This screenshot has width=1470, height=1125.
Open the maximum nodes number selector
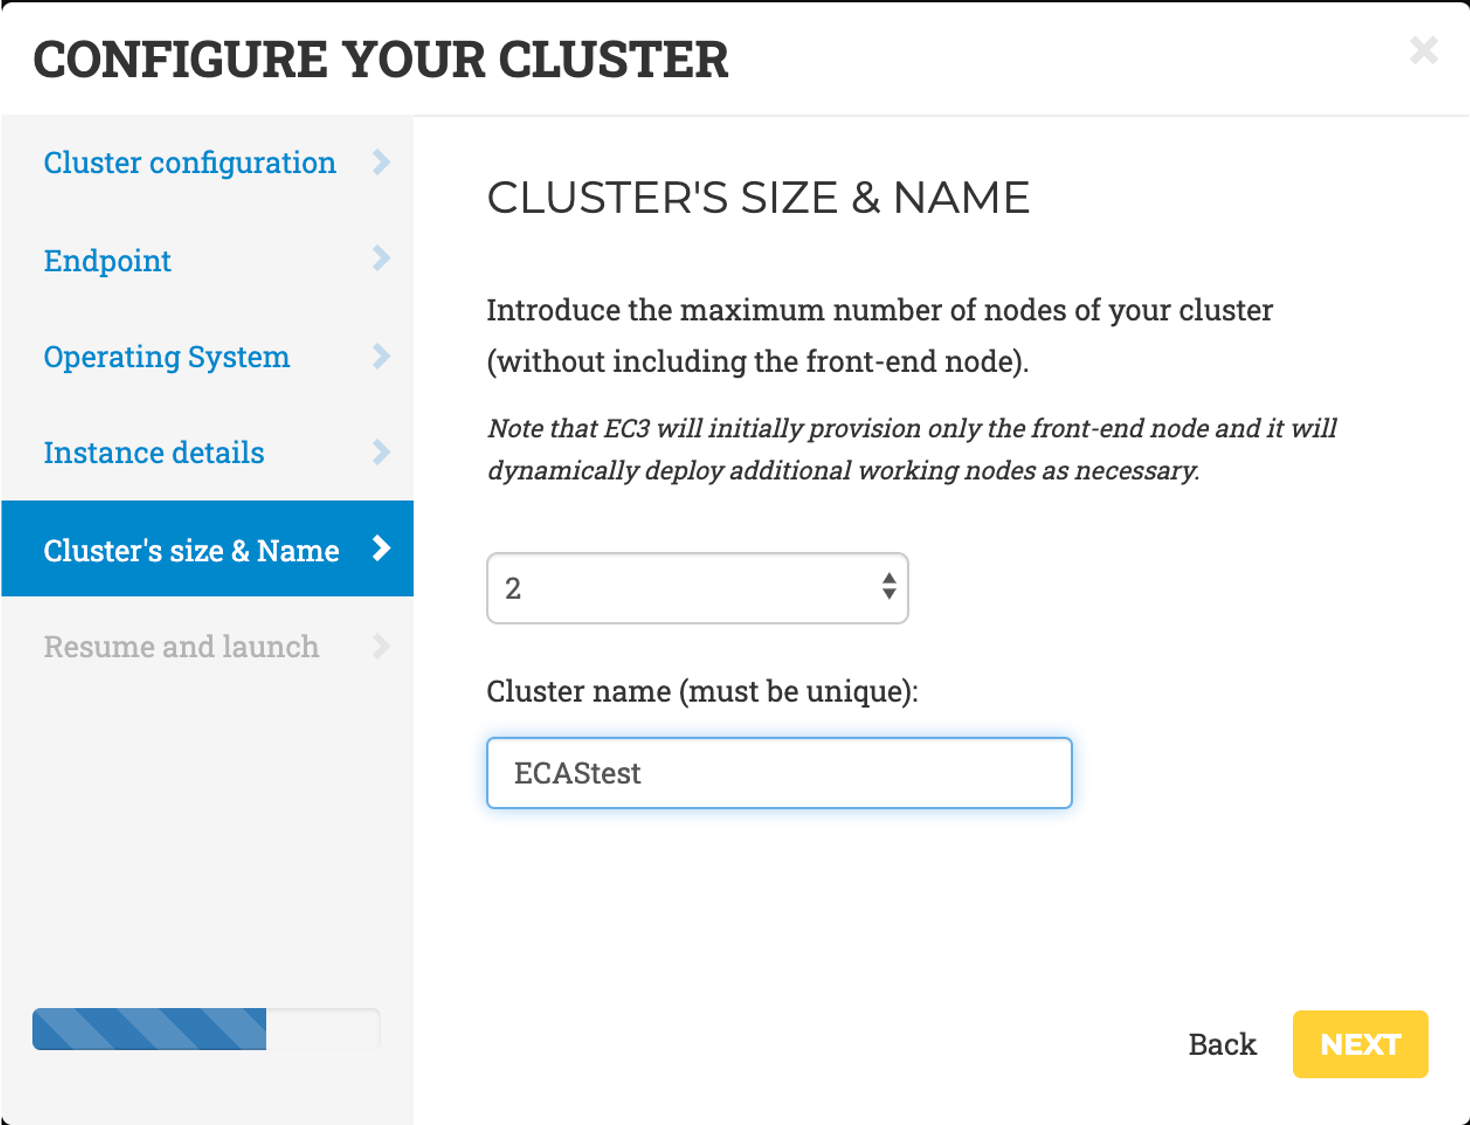click(697, 588)
